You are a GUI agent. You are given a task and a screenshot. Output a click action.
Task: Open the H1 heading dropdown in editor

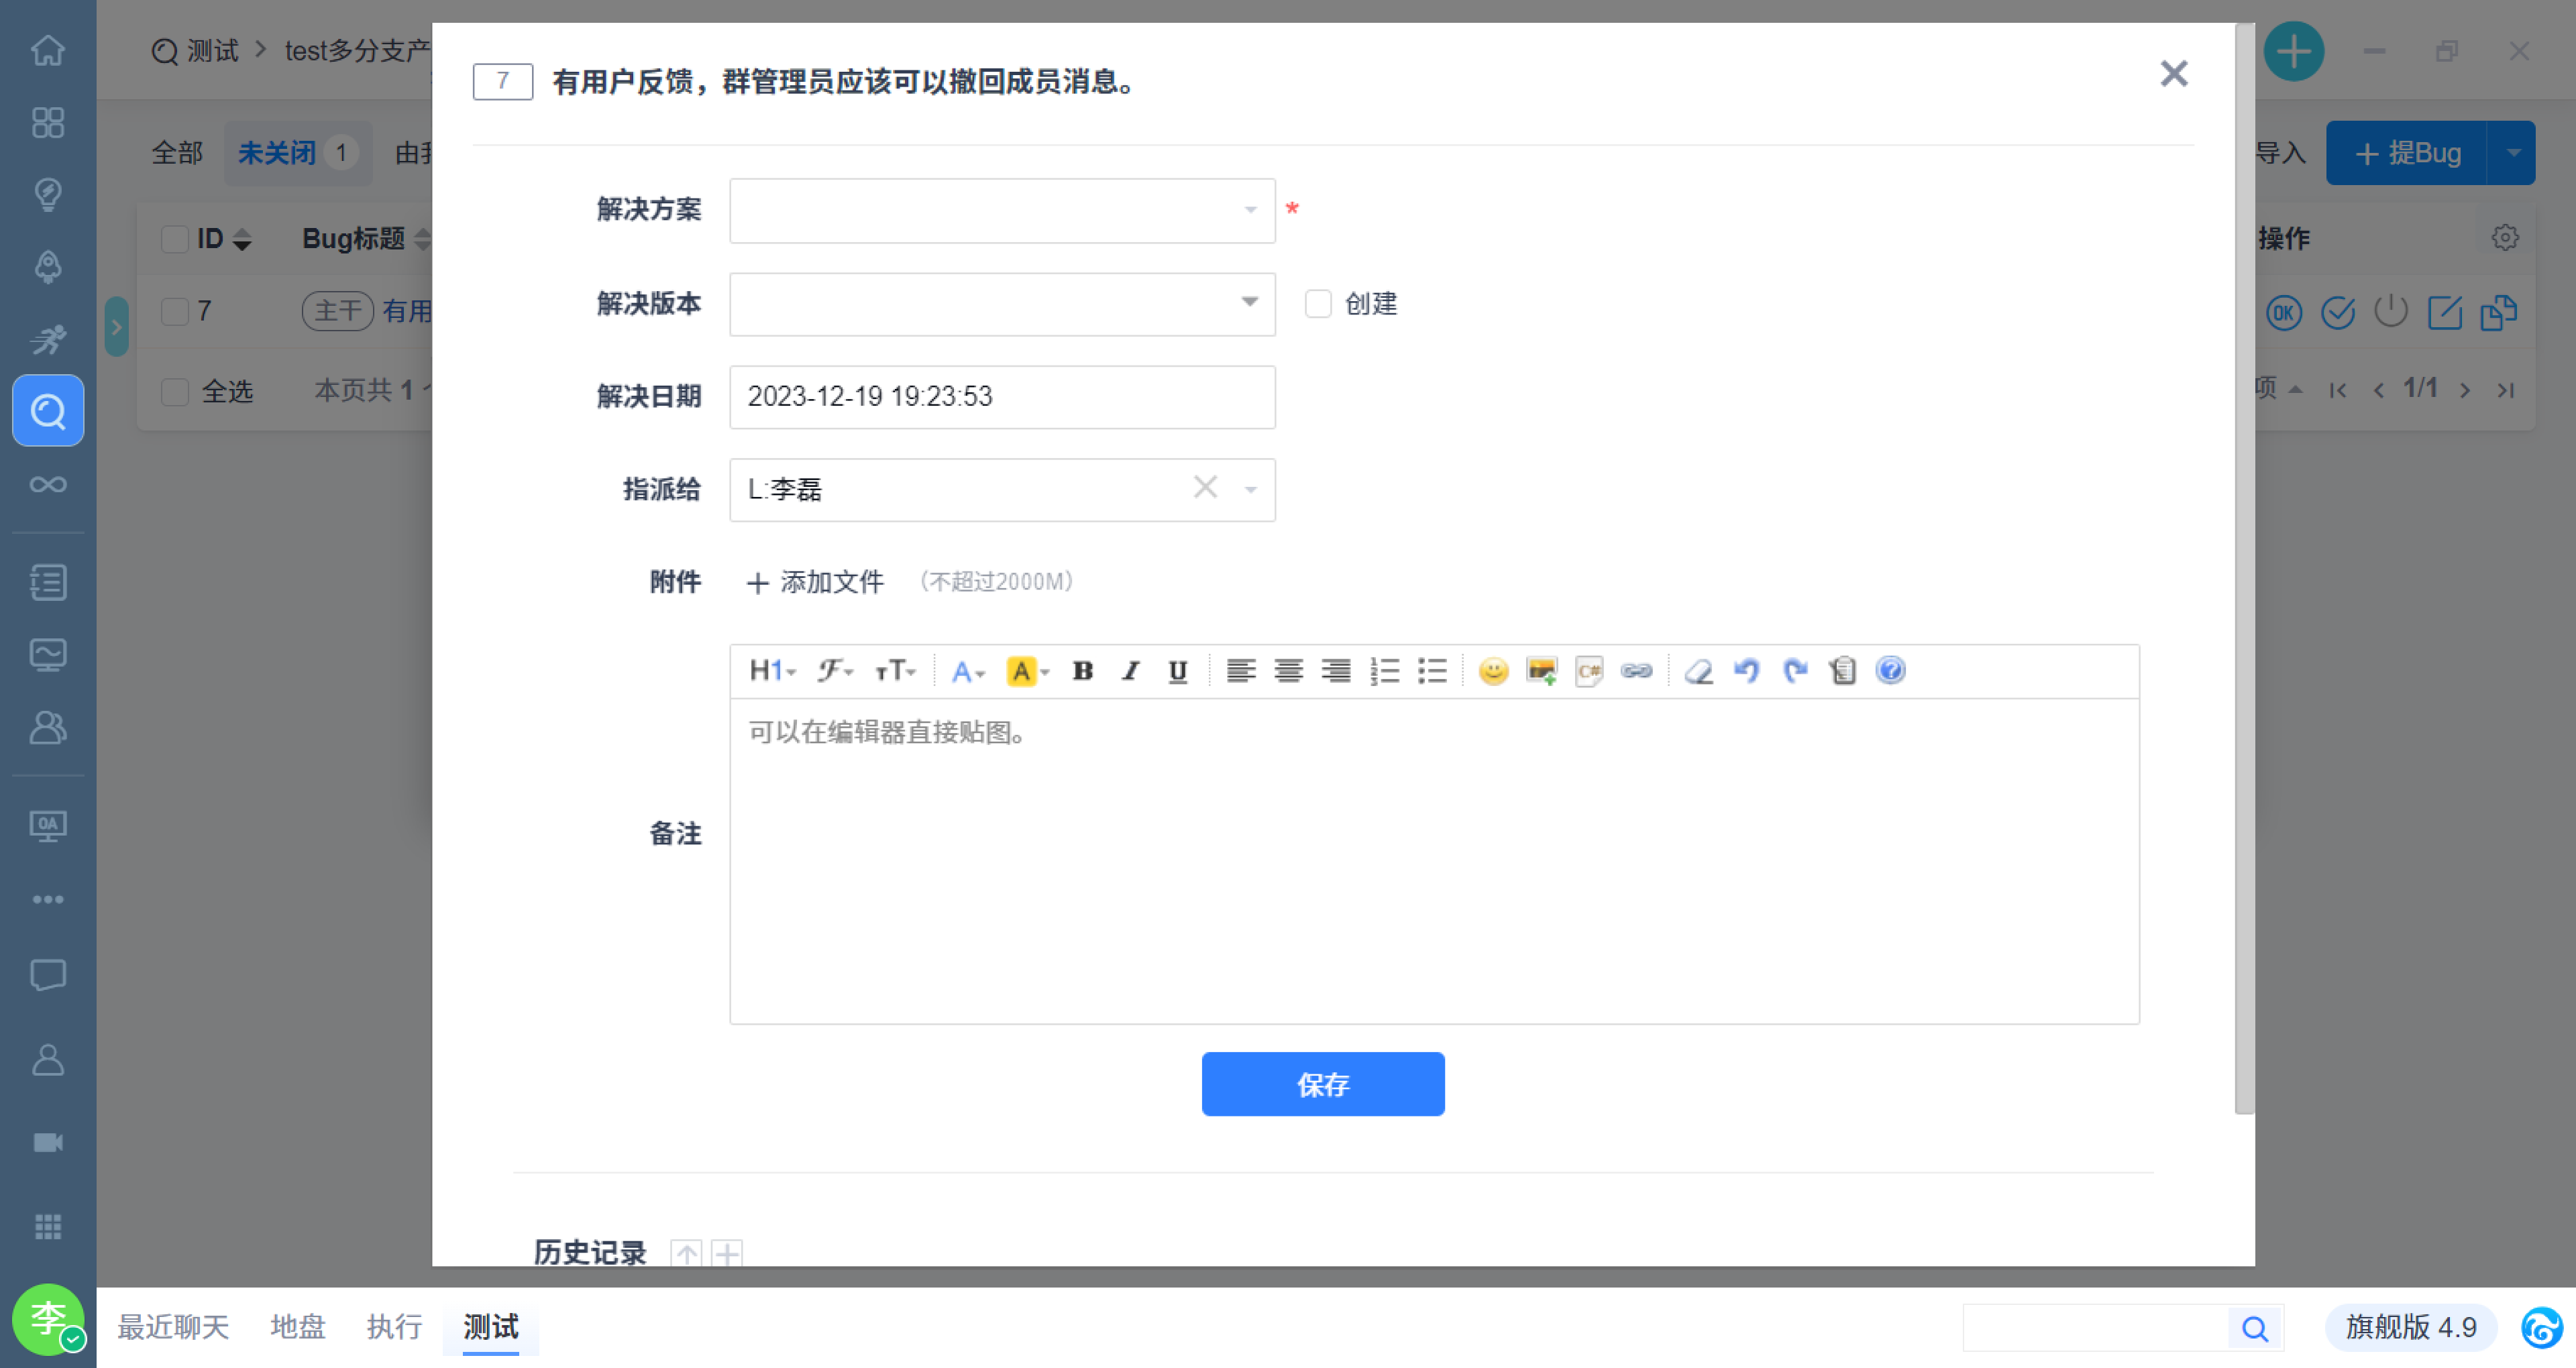pos(771,671)
